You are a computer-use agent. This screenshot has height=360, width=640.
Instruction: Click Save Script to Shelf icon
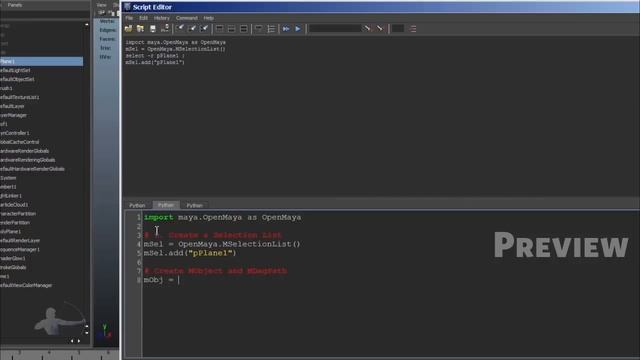point(165,29)
